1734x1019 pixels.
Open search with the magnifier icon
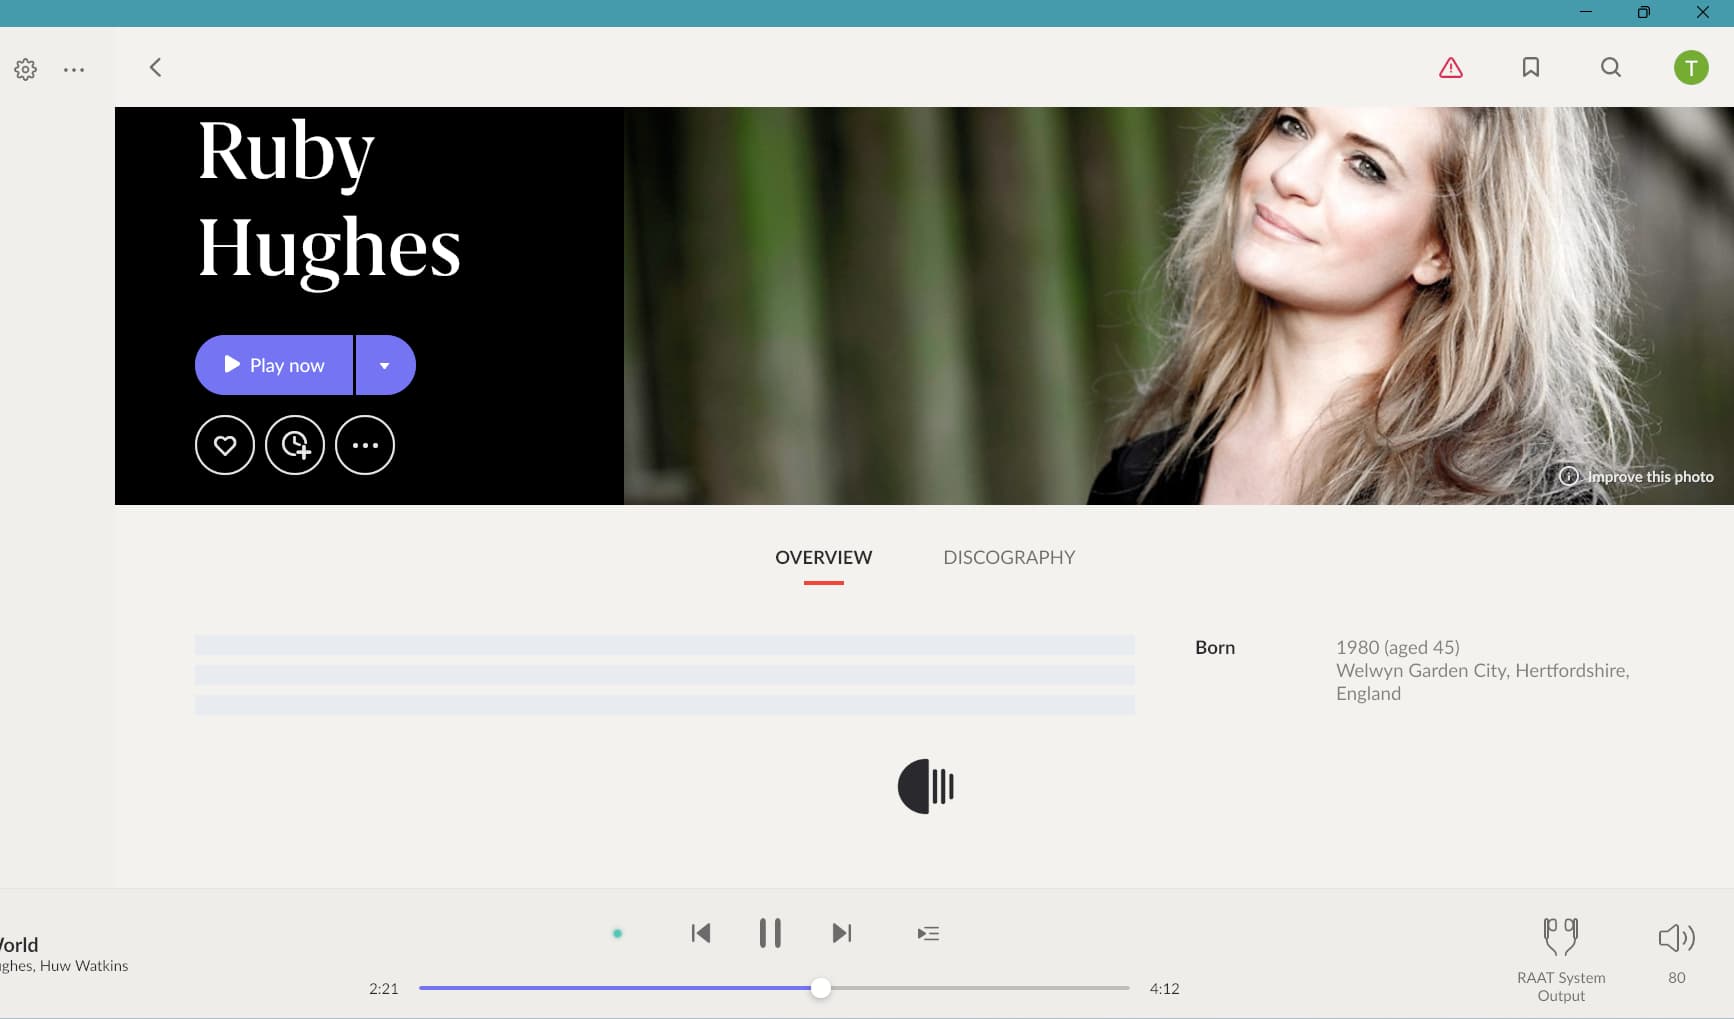[x=1610, y=67]
